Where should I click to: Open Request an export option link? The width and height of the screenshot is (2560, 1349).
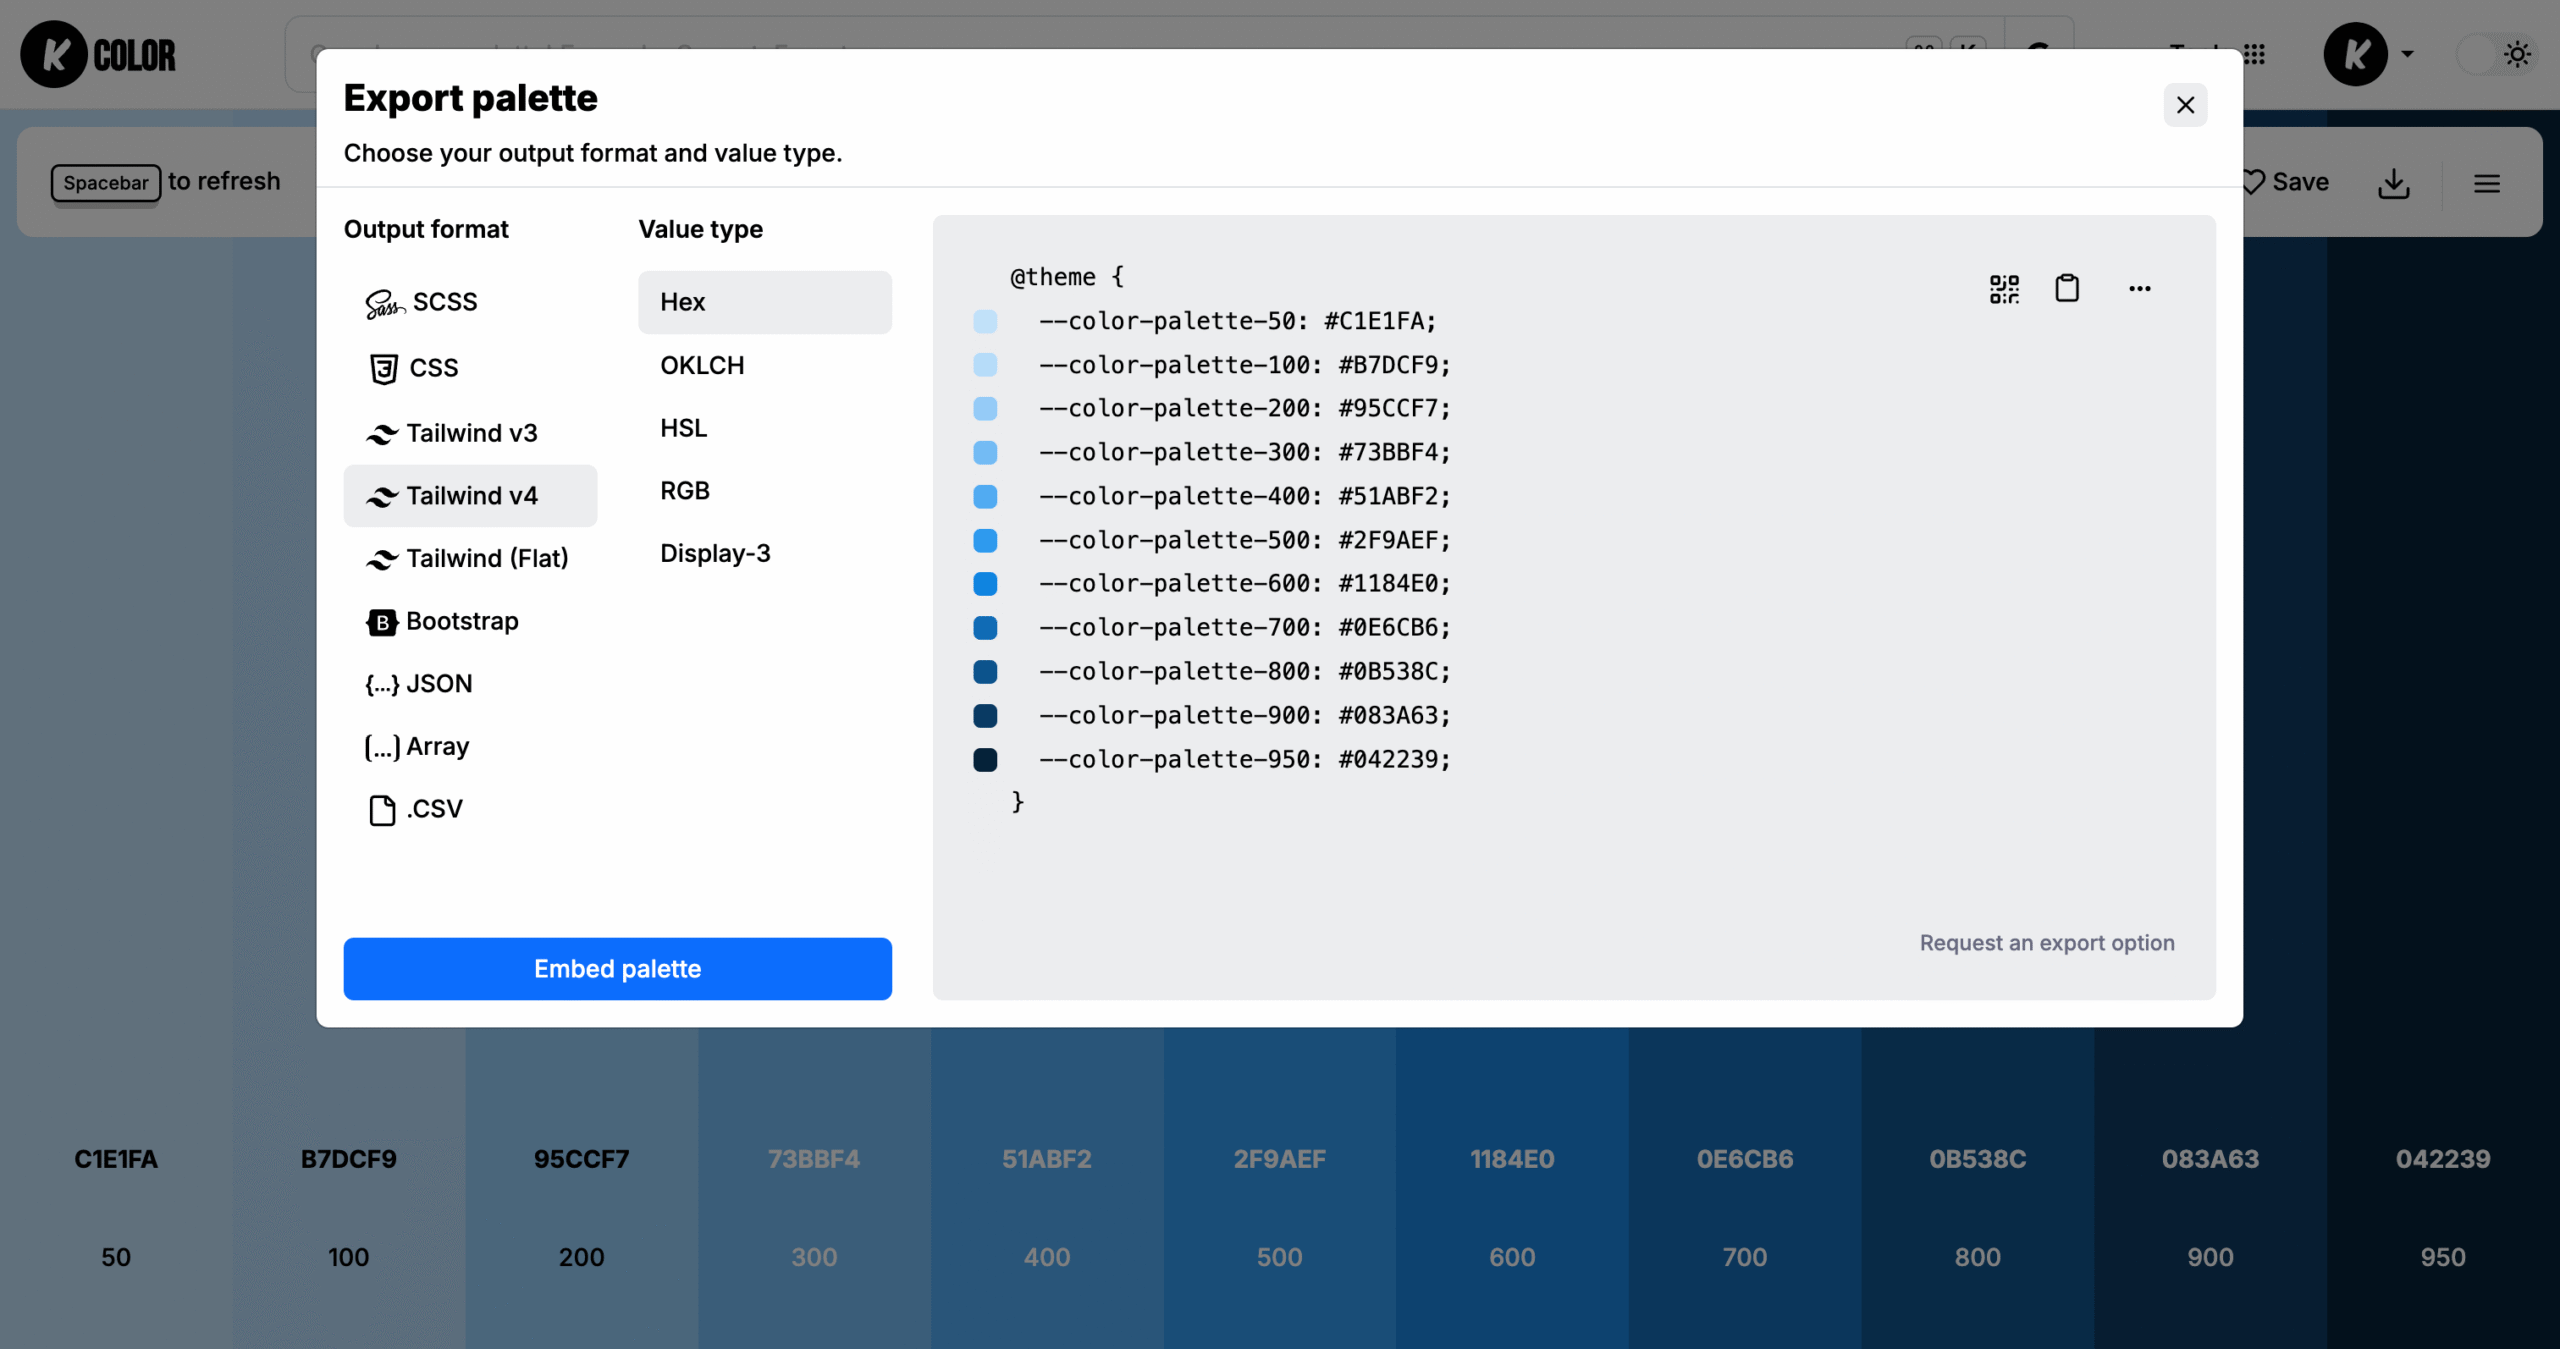click(x=2047, y=943)
